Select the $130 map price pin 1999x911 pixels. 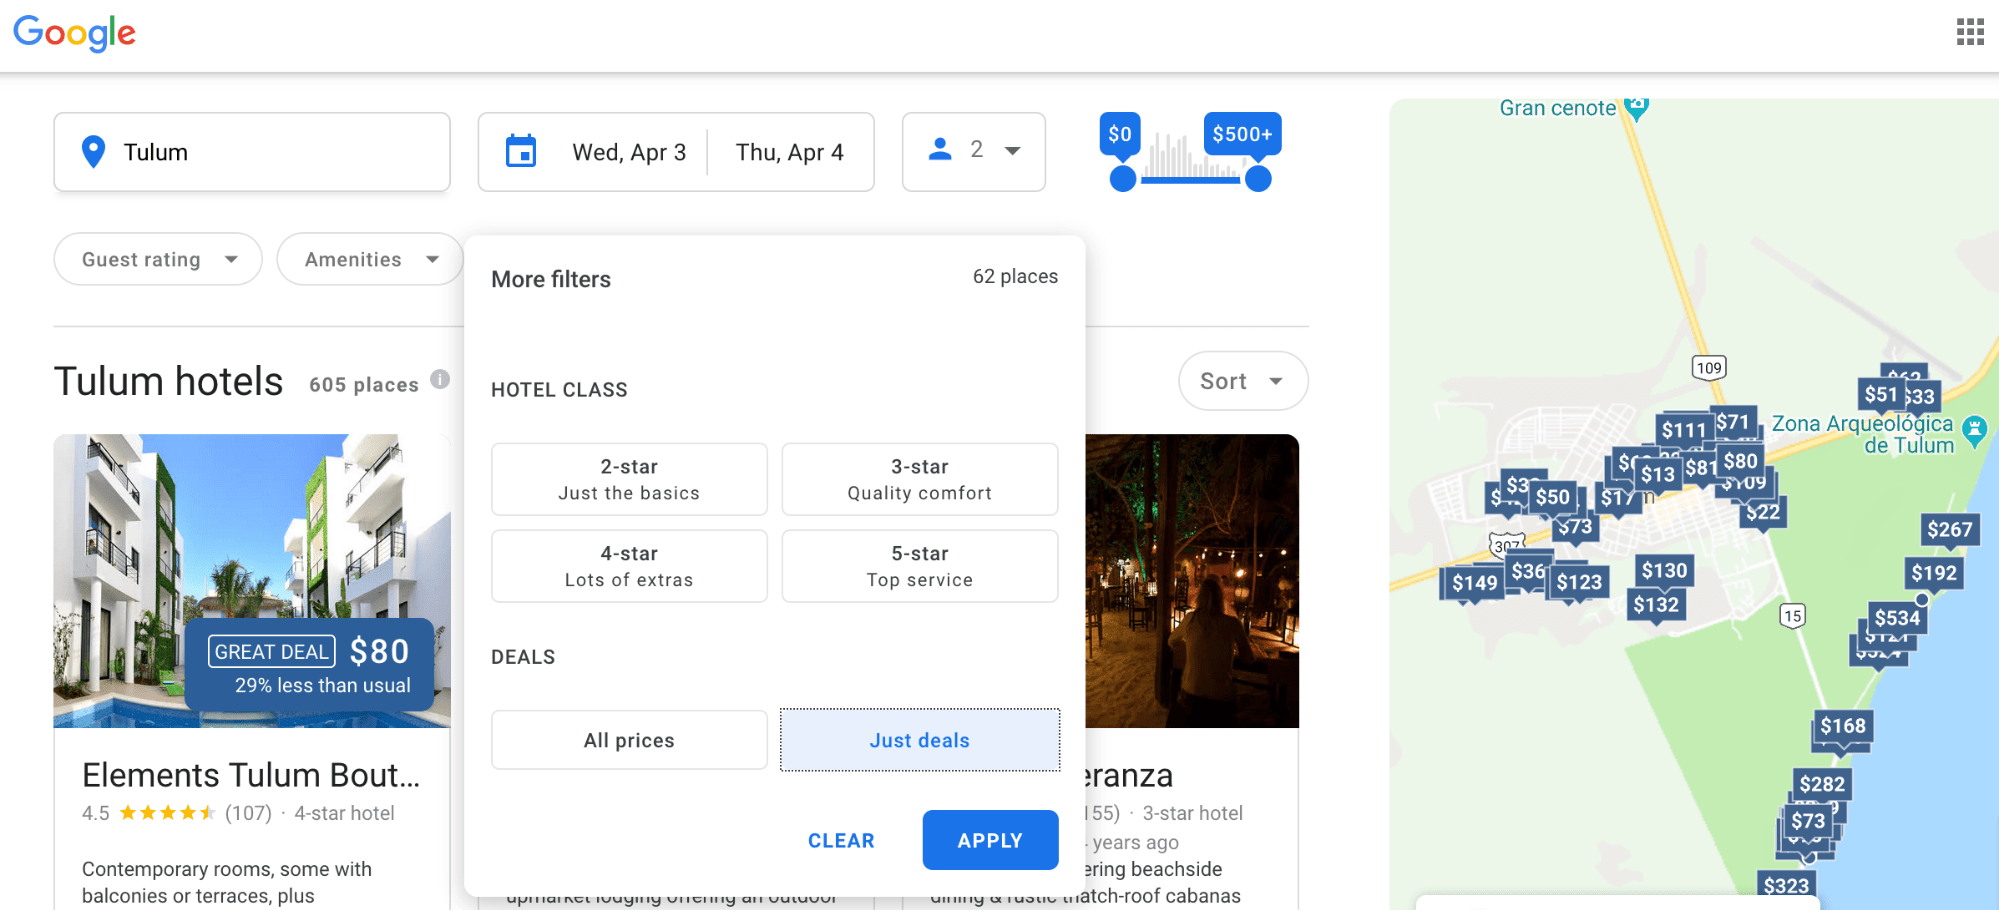[x=1664, y=571]
